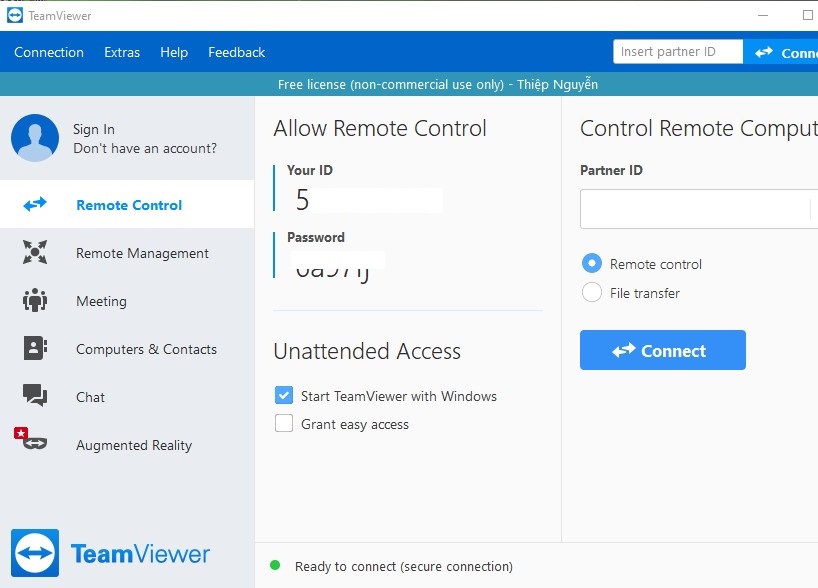Select the File transfer radio option

click(592, 293)
